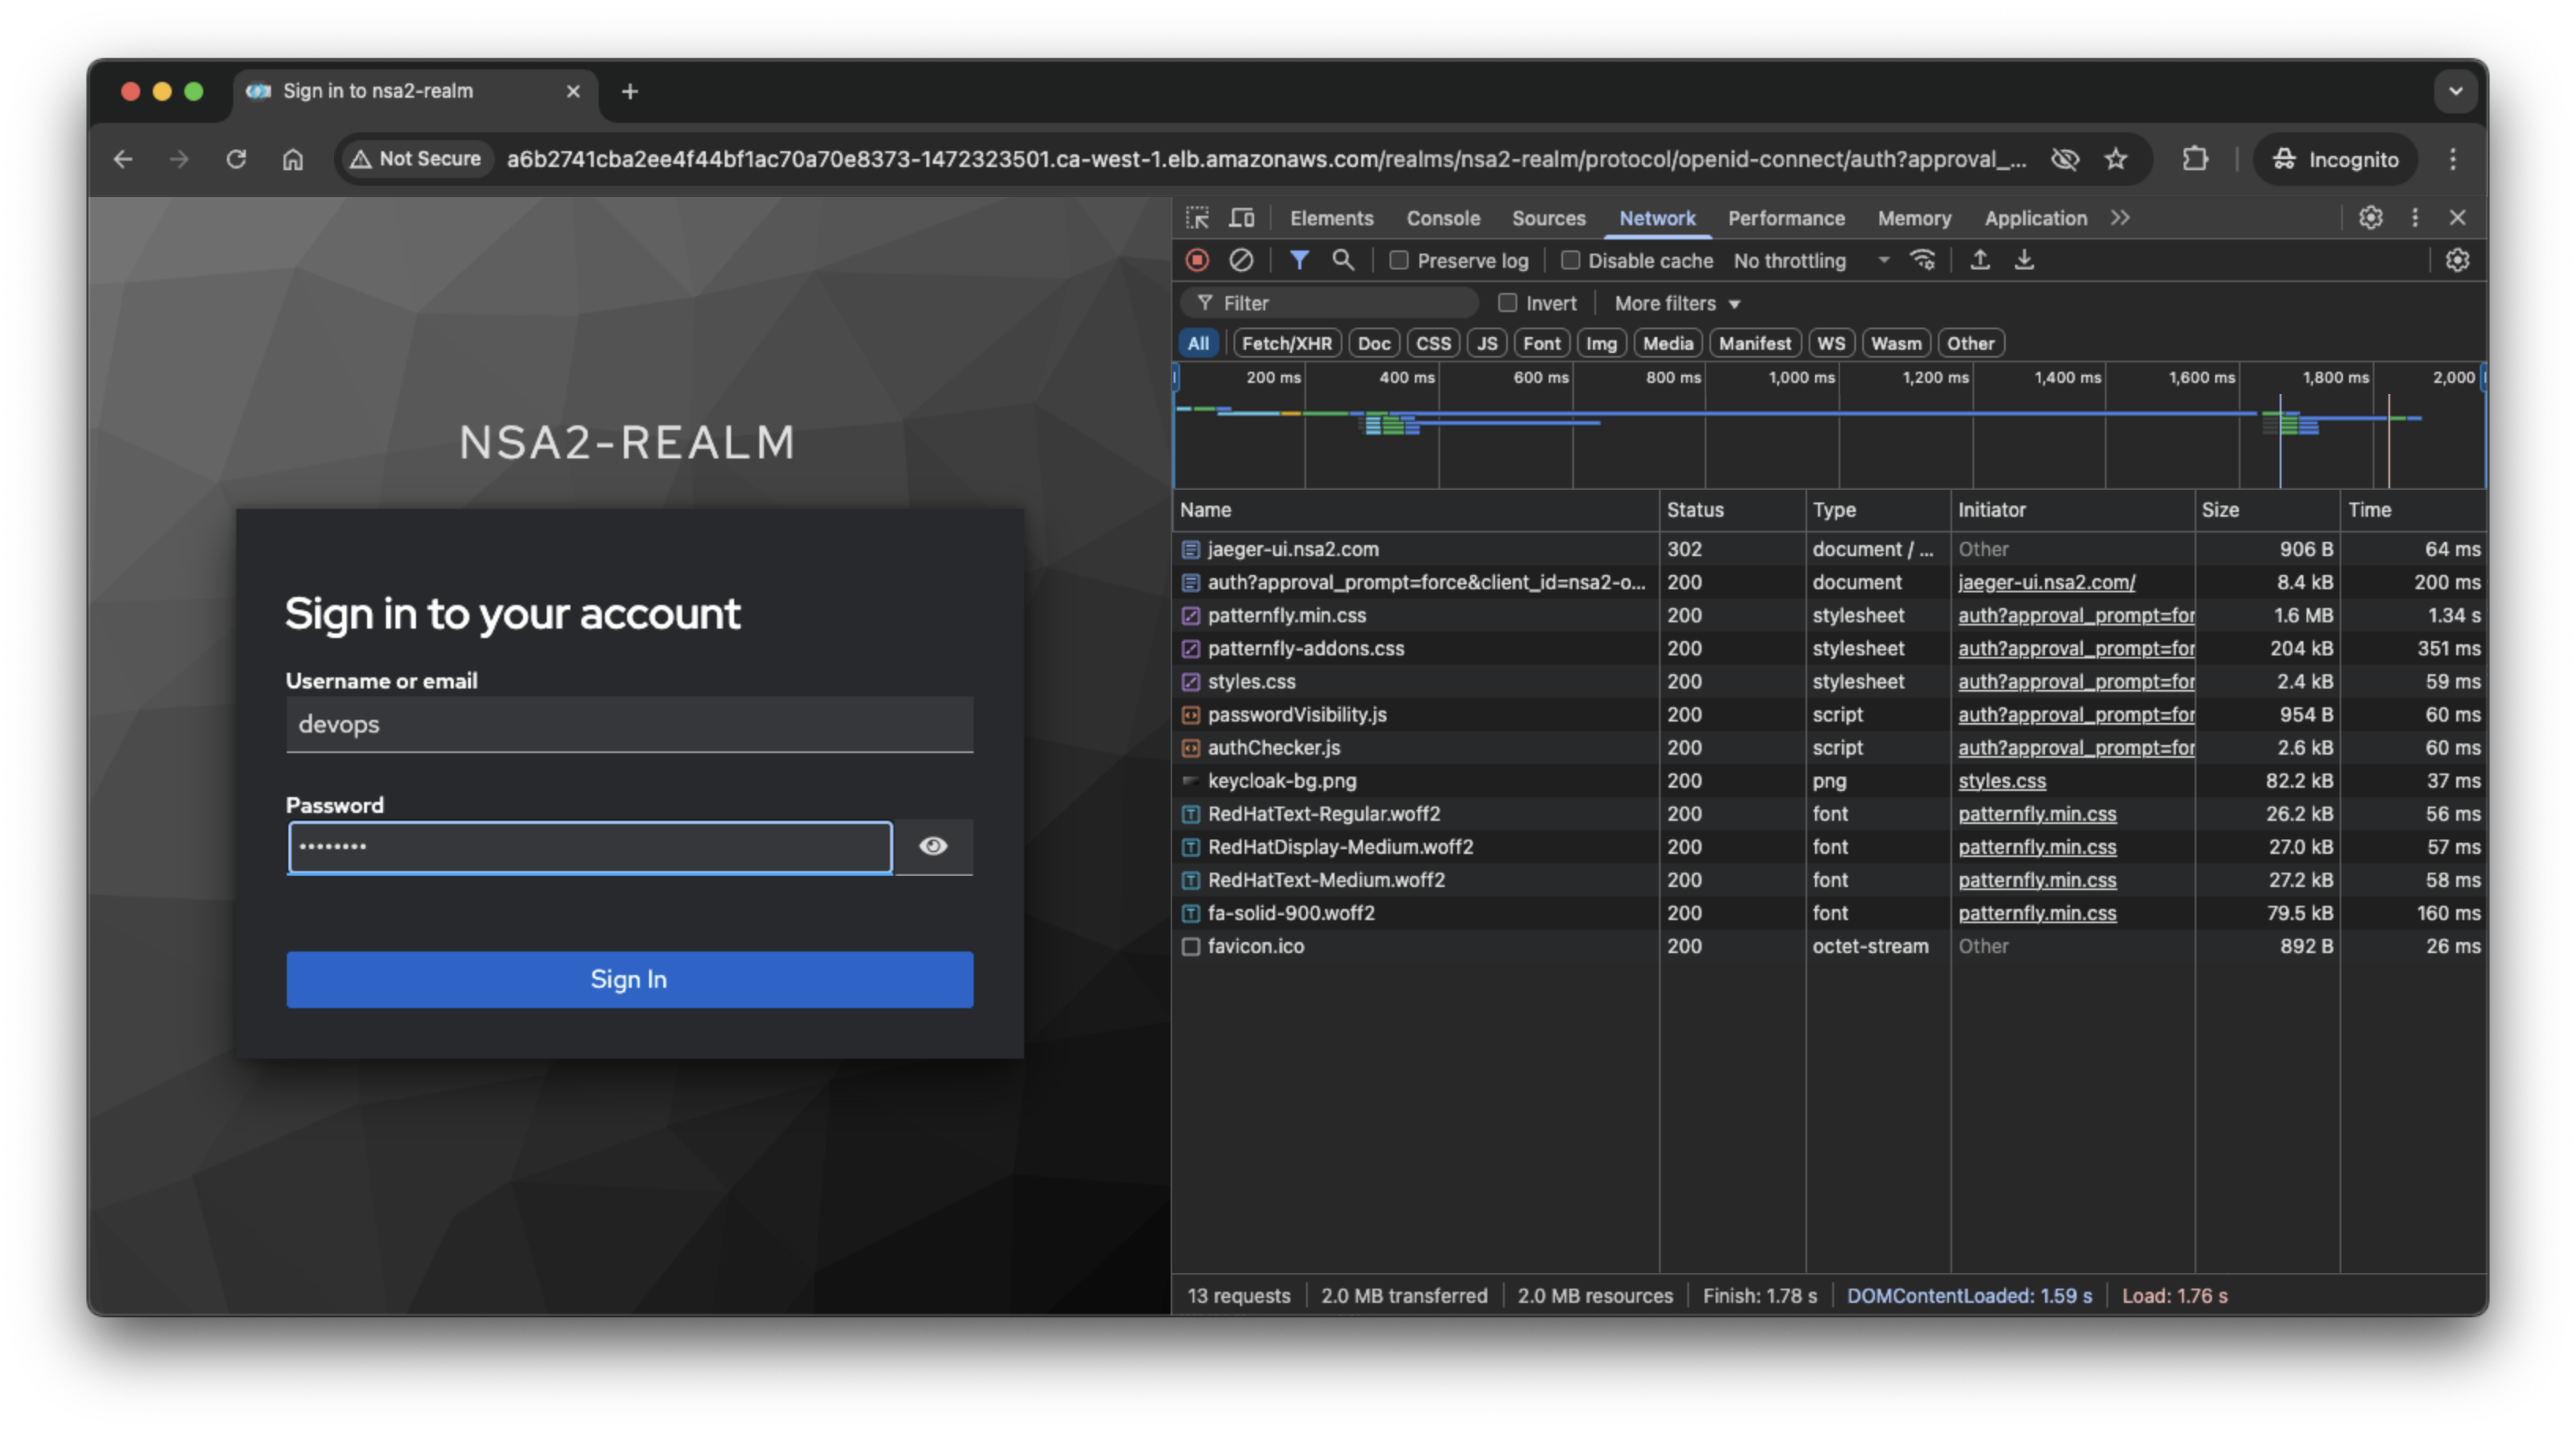
Task: Tick the Invert filter checkbox
Action: pos(1508,302)
